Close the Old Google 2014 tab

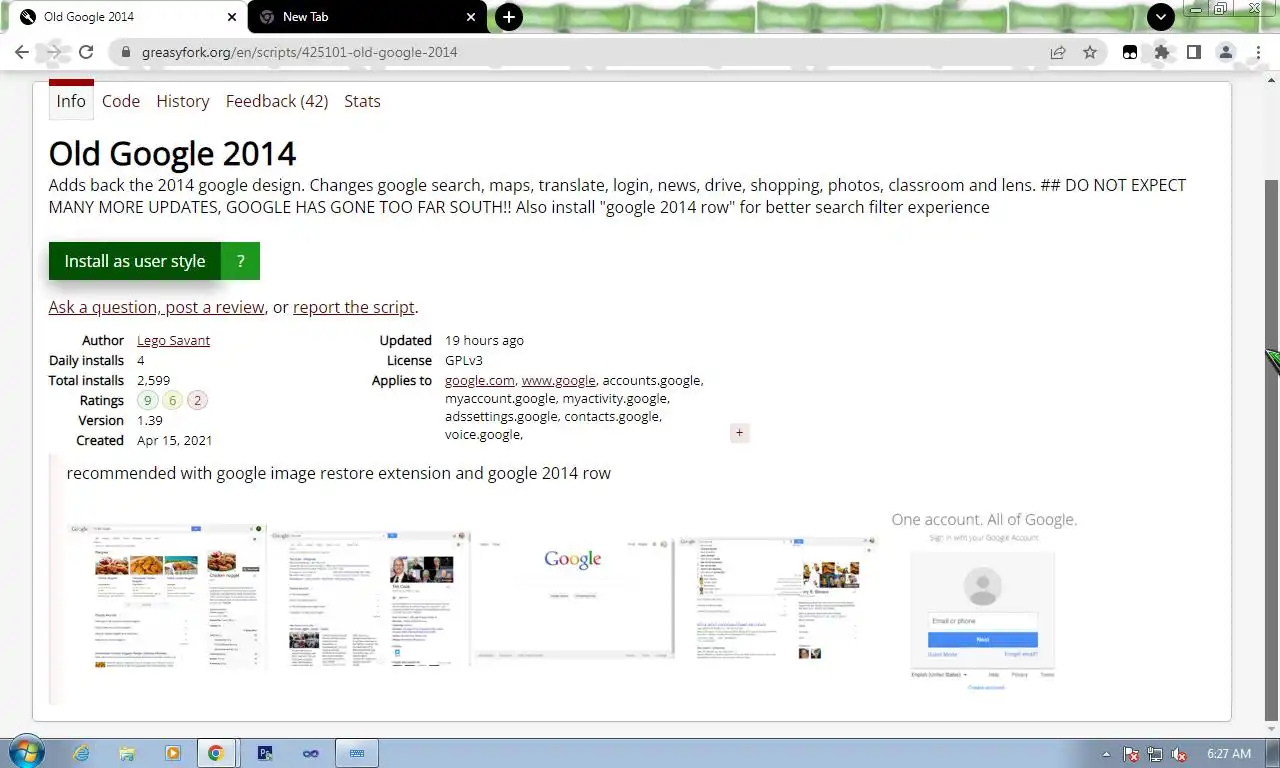(232, 17)
